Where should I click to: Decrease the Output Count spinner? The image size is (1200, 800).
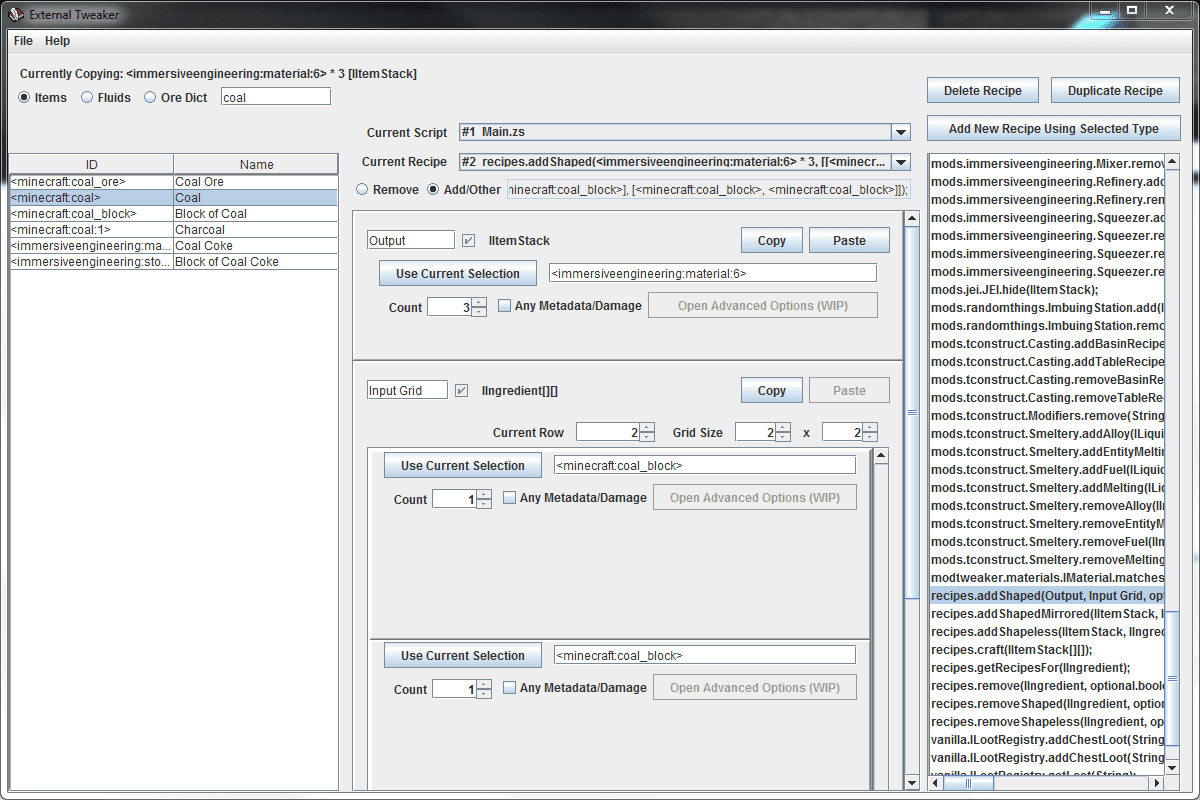click(x=479, y=312)
